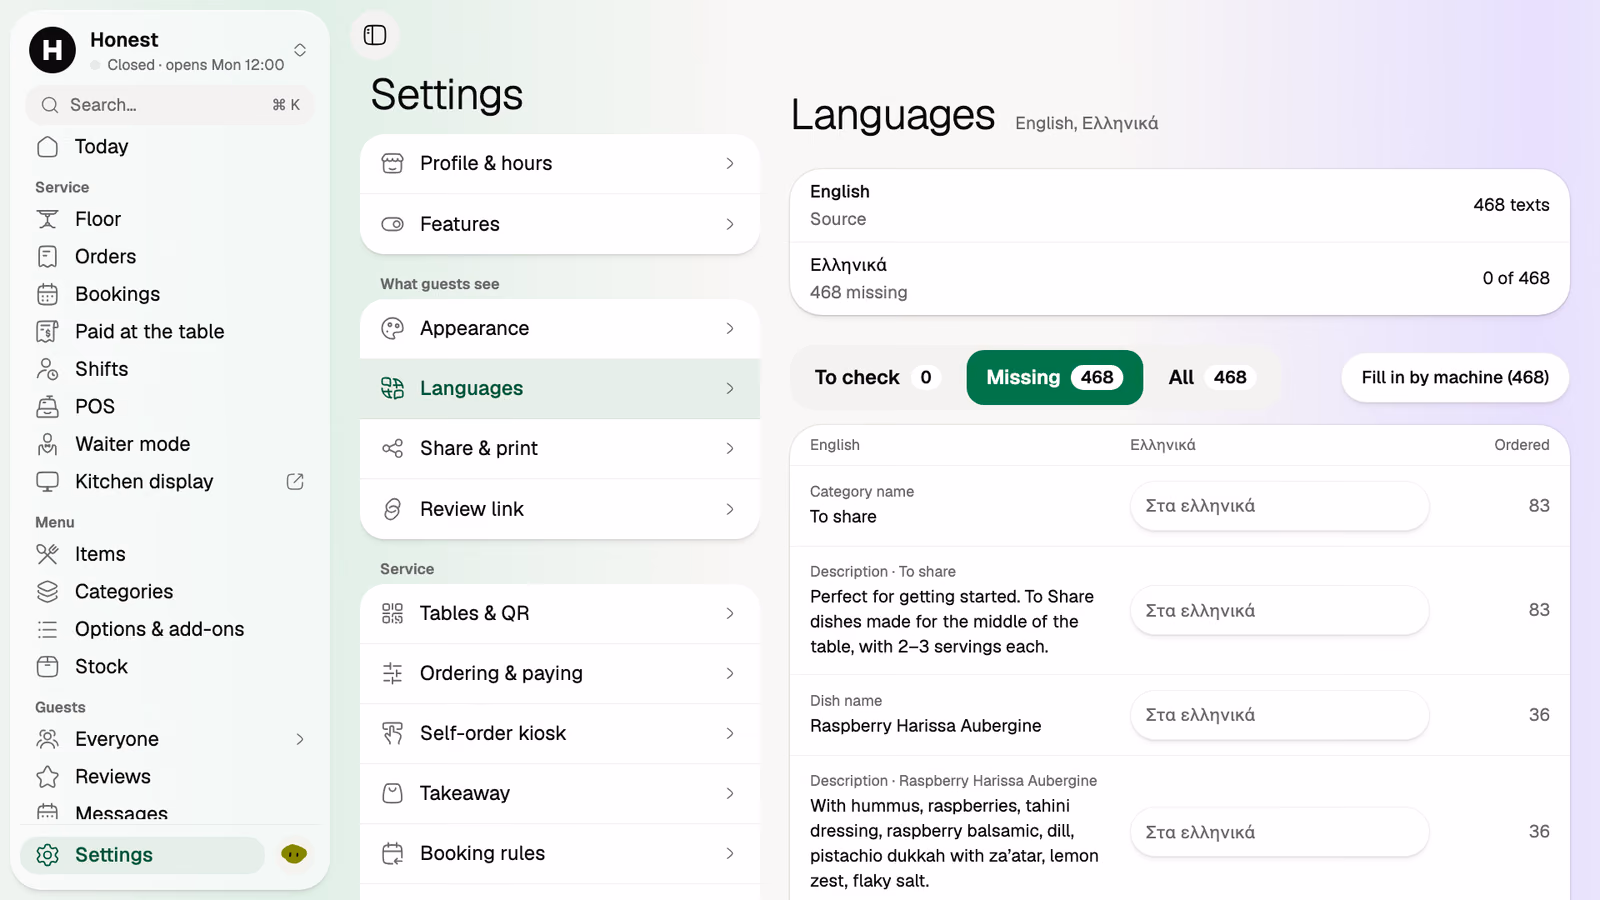1600x900 pixels.
Task: Click the Paid at the table icon
Action: [x=47, y=332]
